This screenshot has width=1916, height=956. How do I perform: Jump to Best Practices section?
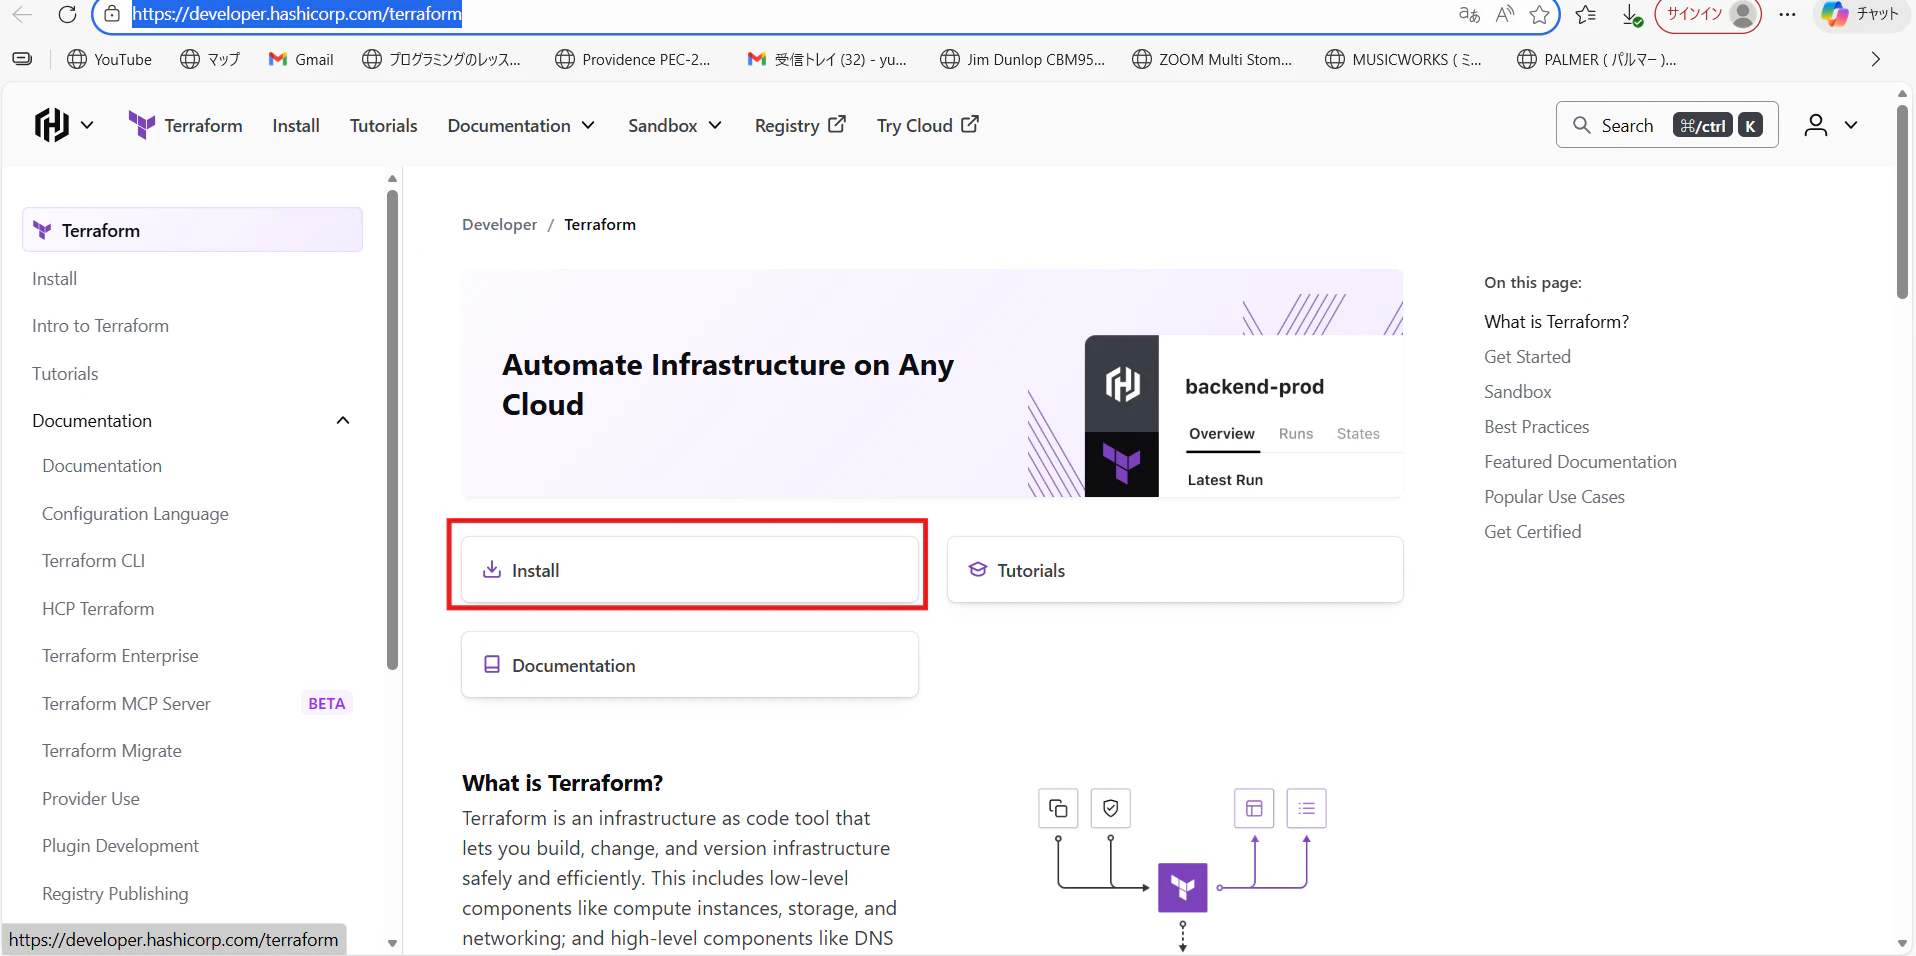(1536, 426)
